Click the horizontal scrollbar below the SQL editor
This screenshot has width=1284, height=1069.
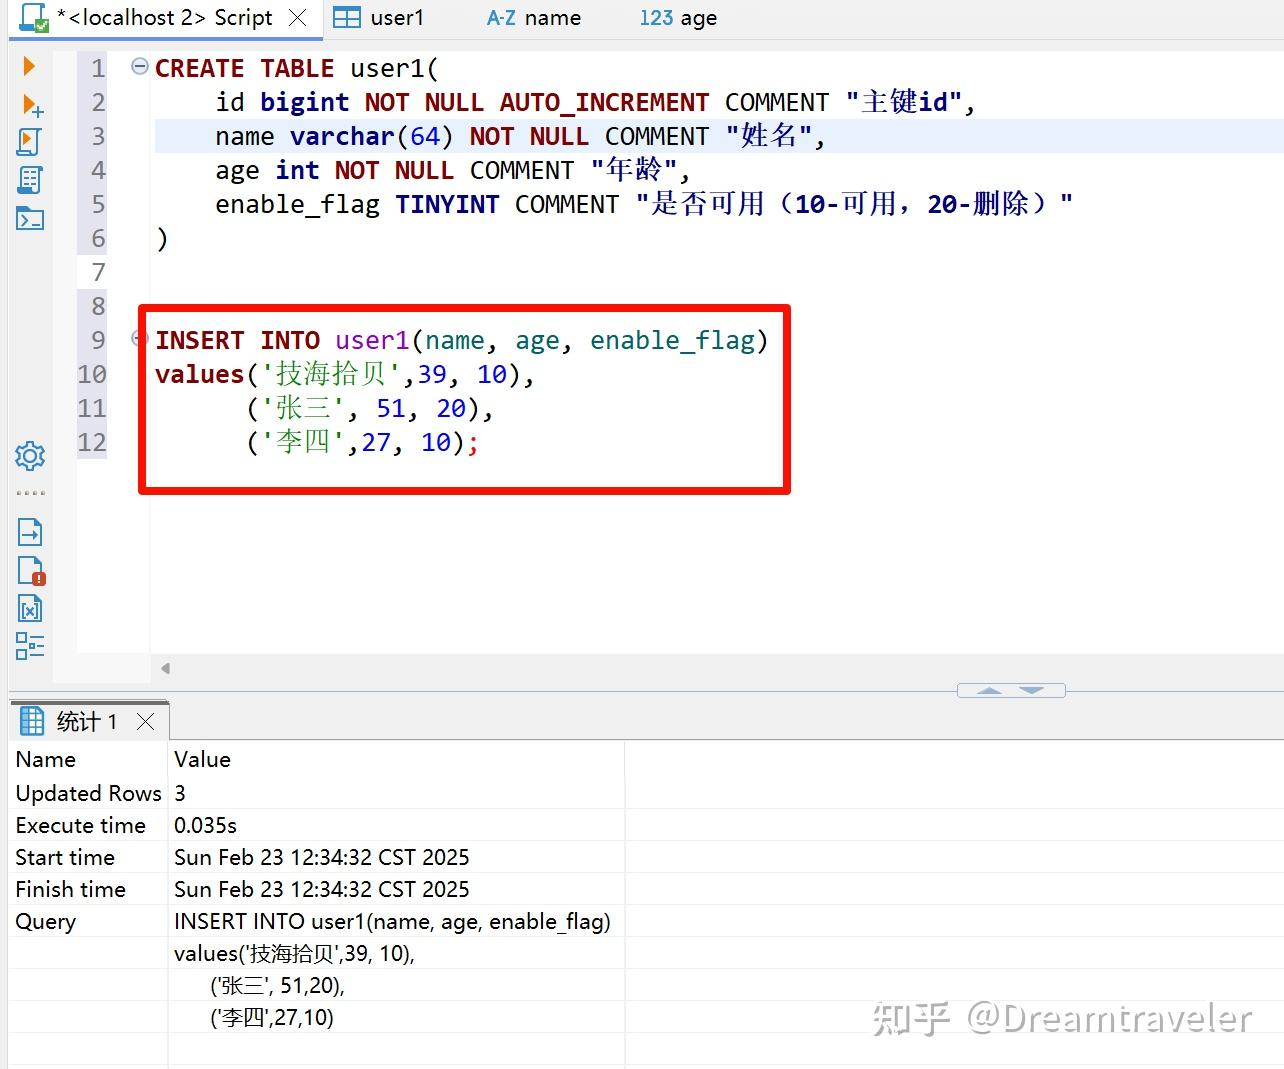(600, 667)
